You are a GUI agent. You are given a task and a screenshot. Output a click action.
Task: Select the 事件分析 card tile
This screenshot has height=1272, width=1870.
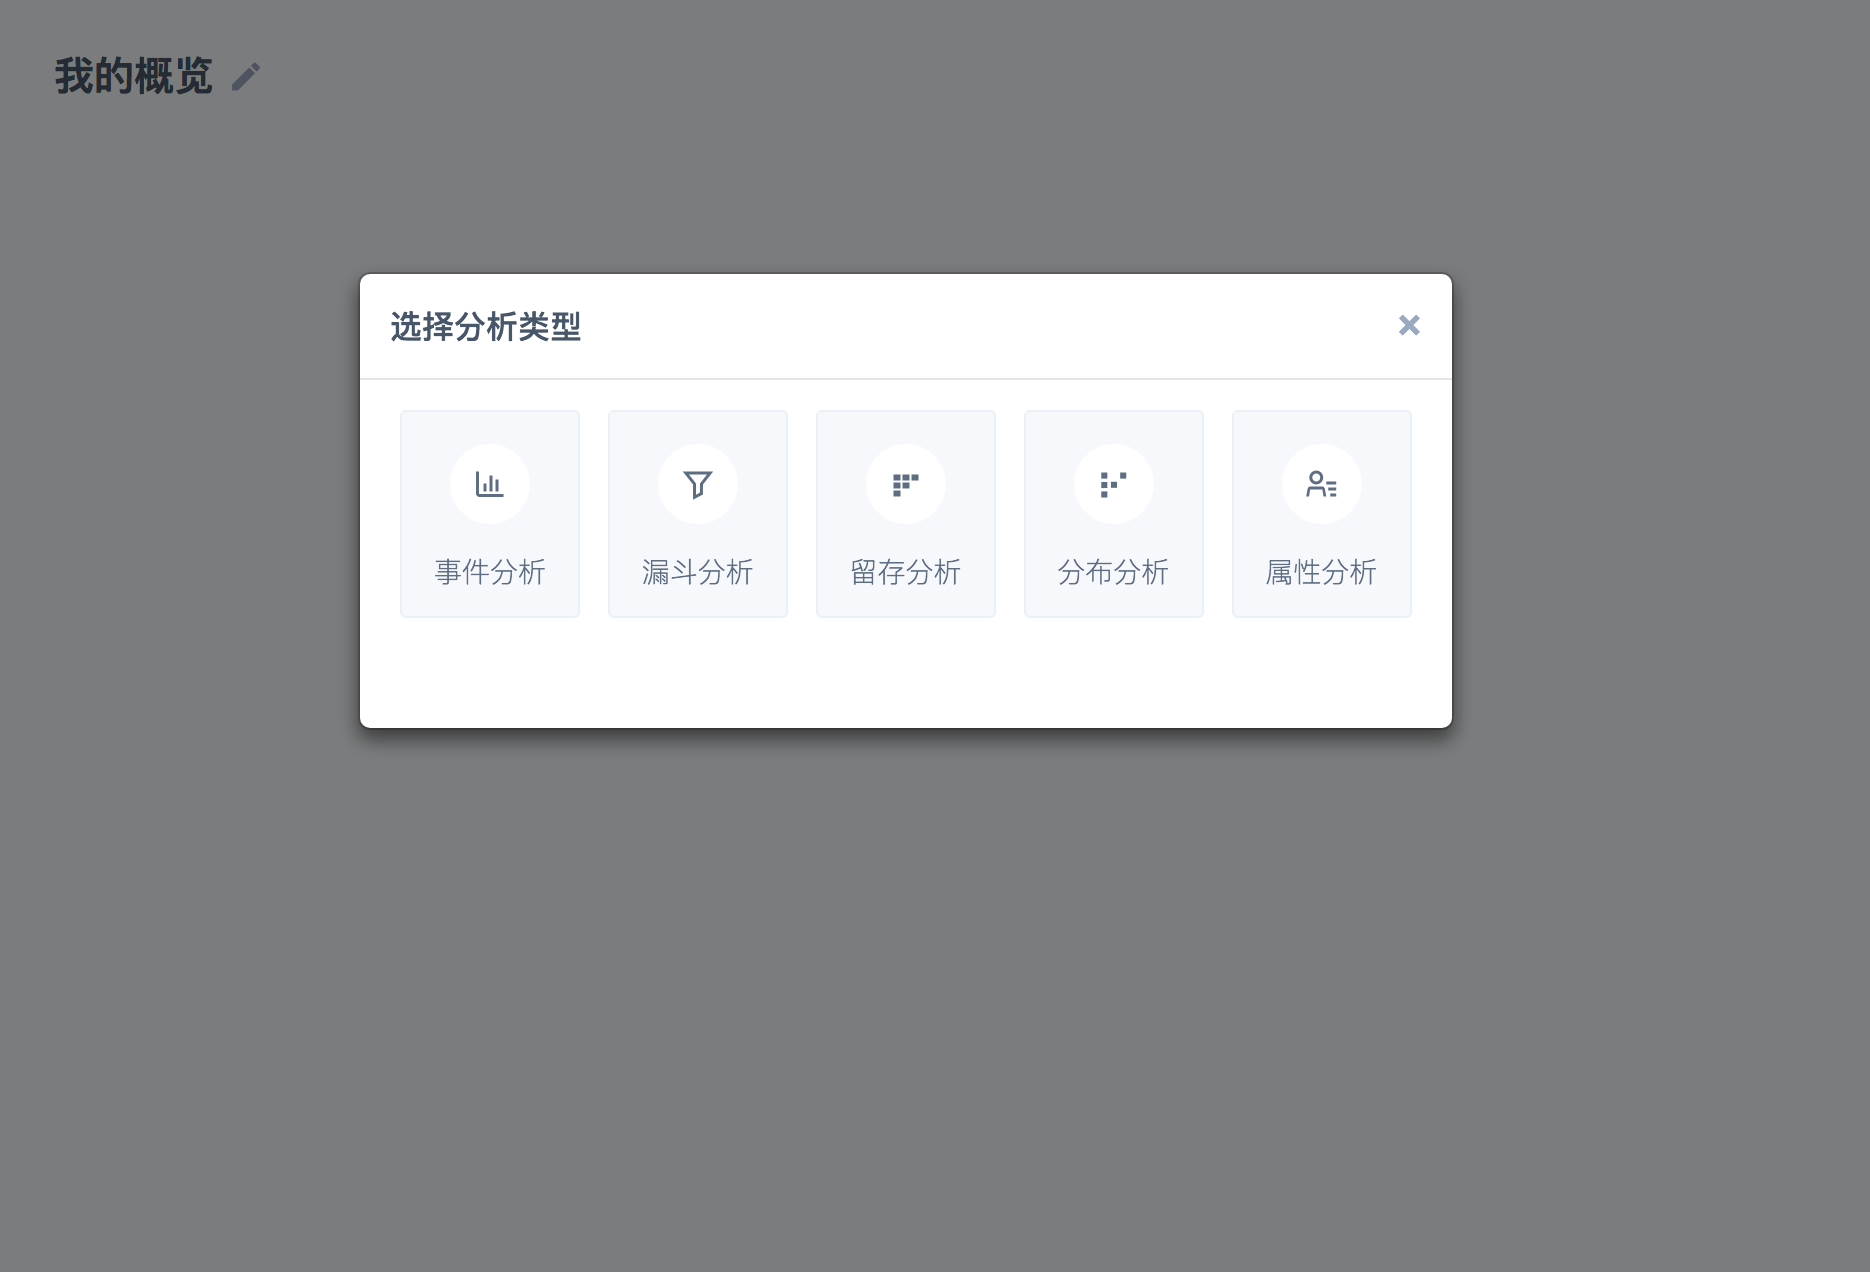pos(490,514)
